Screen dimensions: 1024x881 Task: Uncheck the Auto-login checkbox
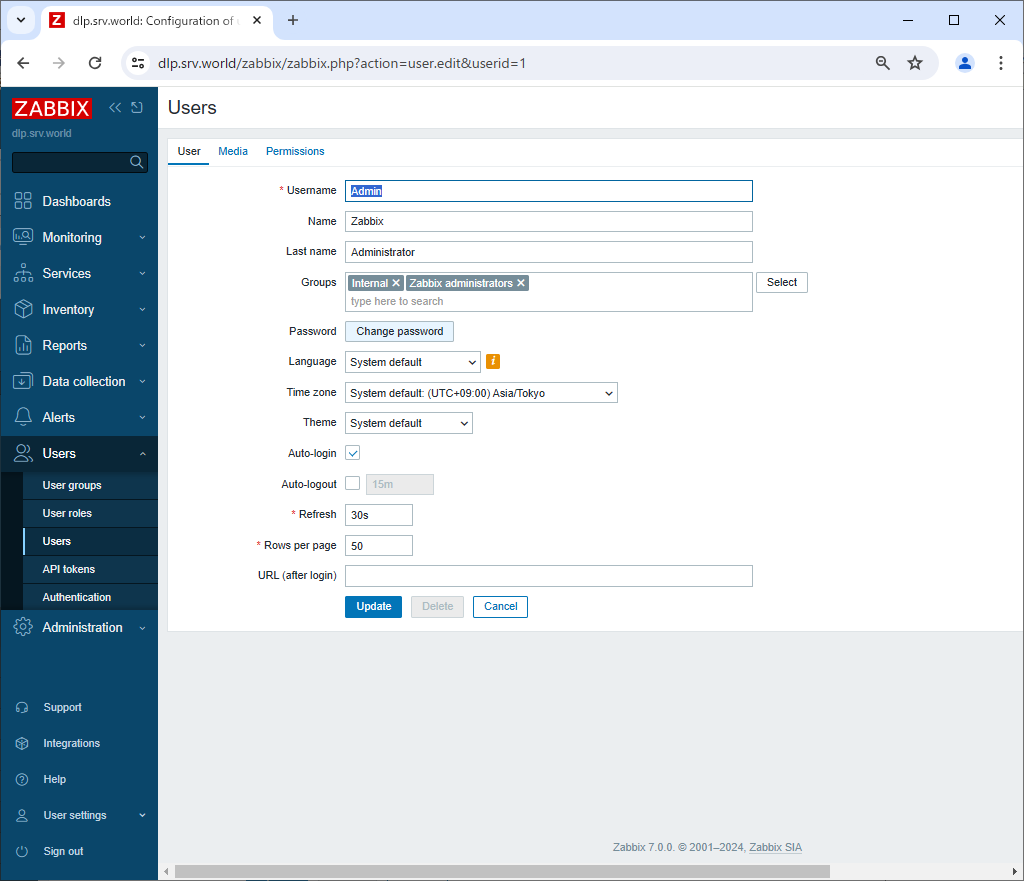click(x=352, y=453)
